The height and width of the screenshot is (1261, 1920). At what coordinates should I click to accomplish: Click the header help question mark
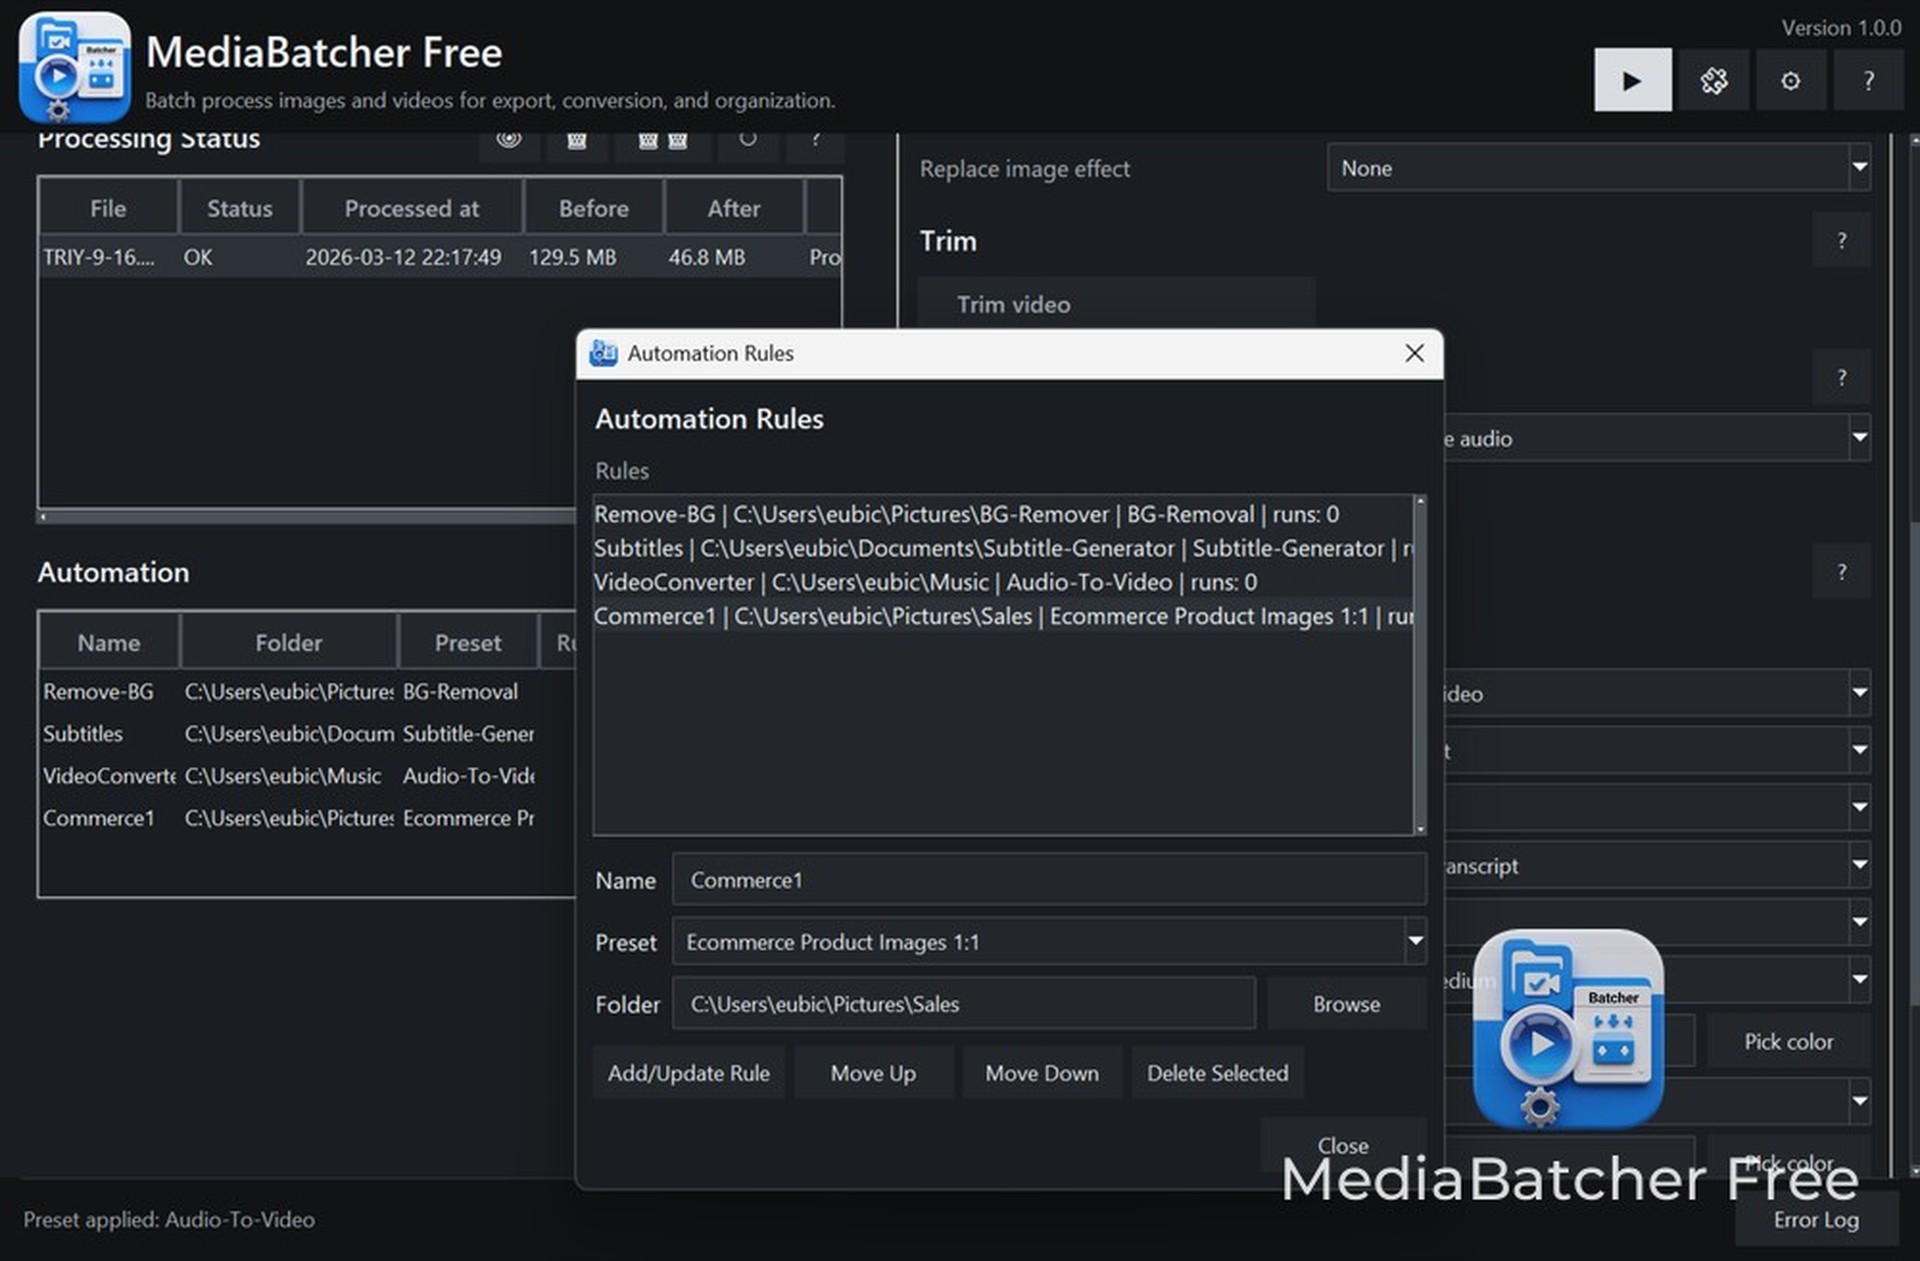pyautogui.click(x=1867, y=81)
